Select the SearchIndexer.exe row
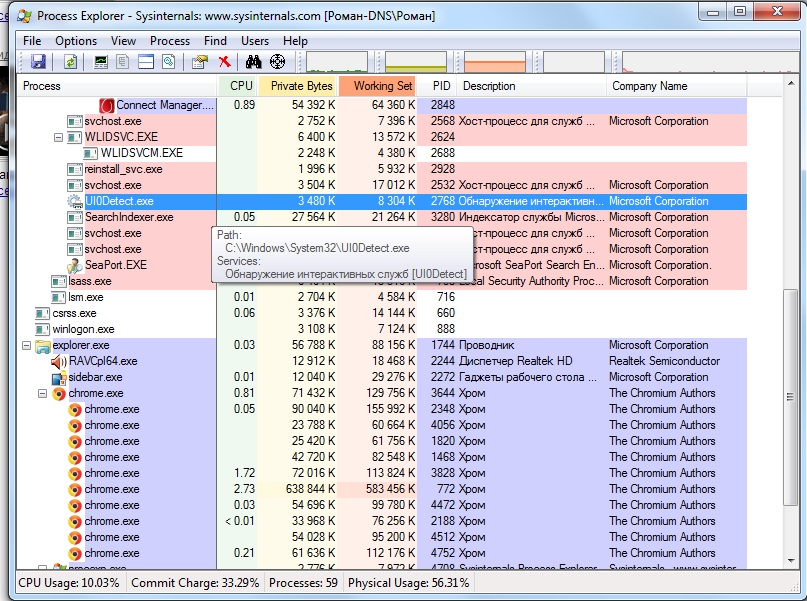807x601 pixels. coord(381,218)
